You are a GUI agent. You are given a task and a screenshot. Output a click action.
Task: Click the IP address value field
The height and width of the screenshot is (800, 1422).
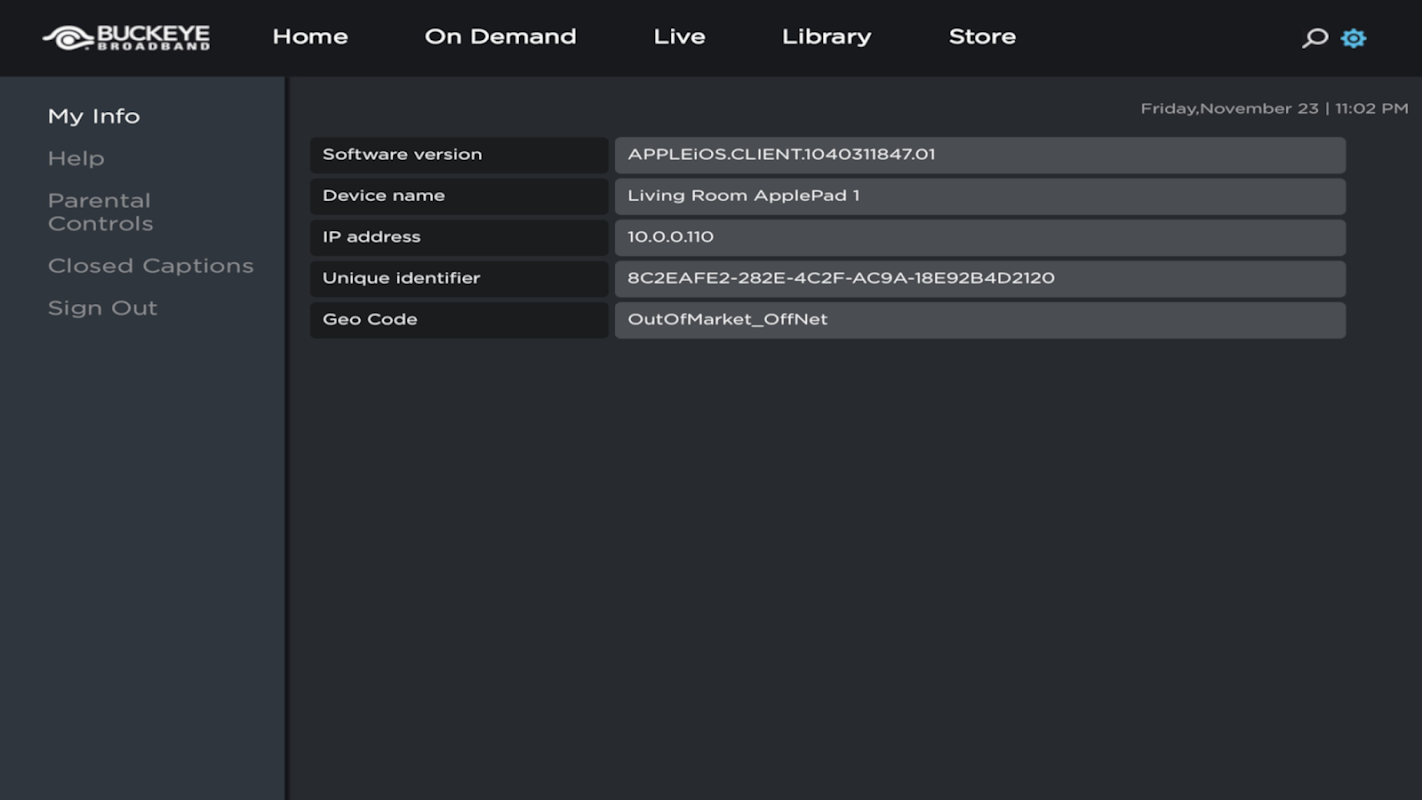(980, 237)
